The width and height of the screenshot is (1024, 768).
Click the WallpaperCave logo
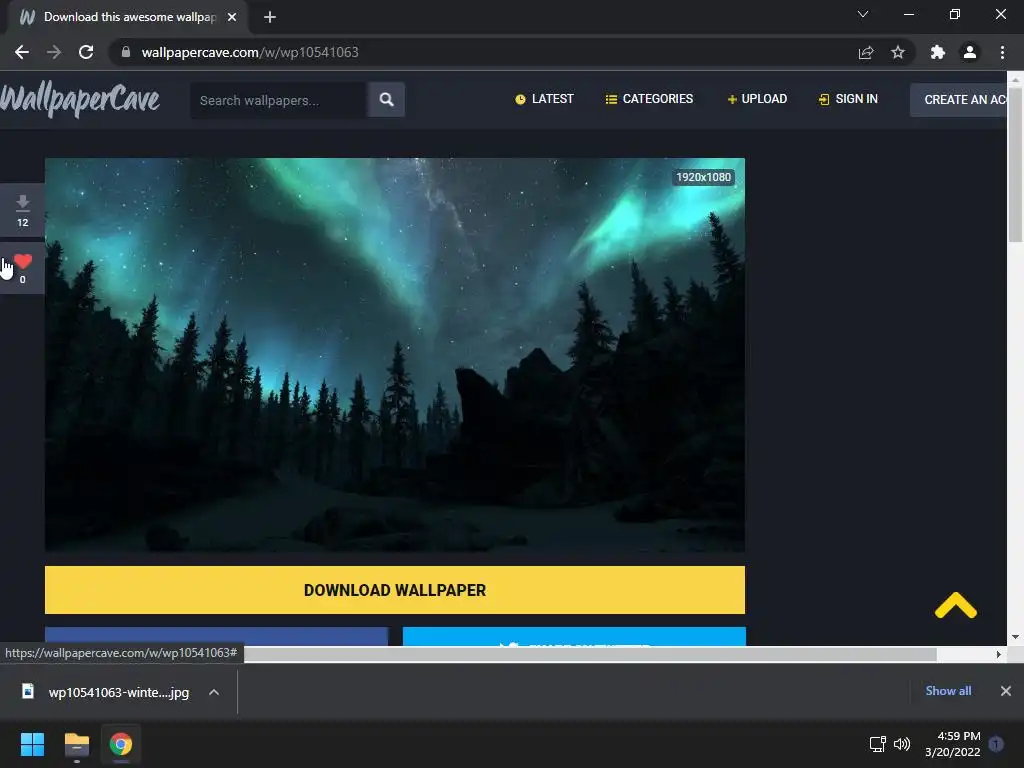click(80, 100)
